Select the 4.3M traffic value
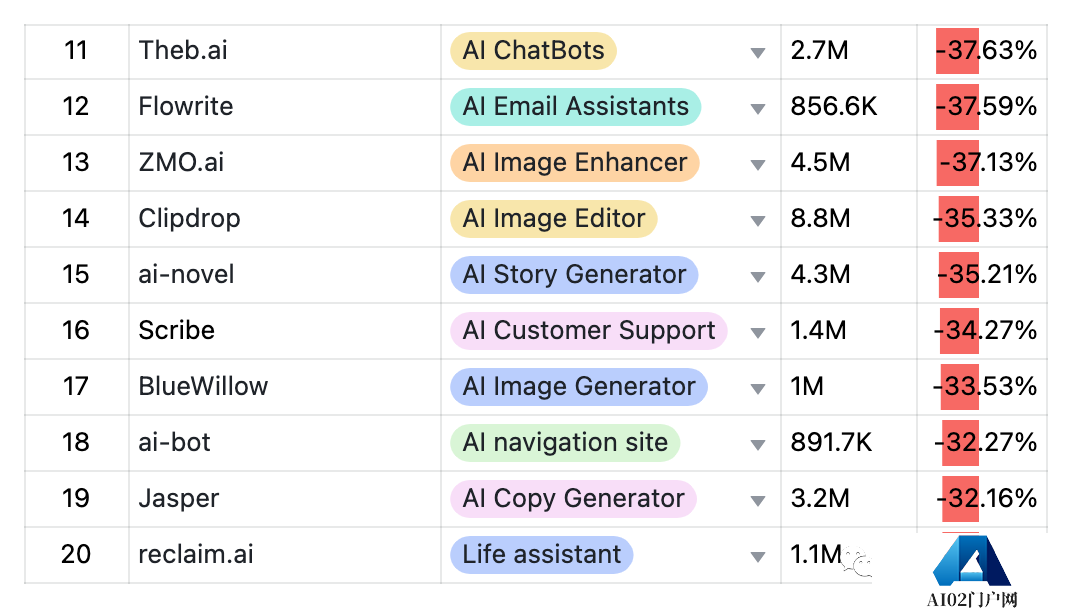This screenshot has height=608, width=1072. pos(820,275)
